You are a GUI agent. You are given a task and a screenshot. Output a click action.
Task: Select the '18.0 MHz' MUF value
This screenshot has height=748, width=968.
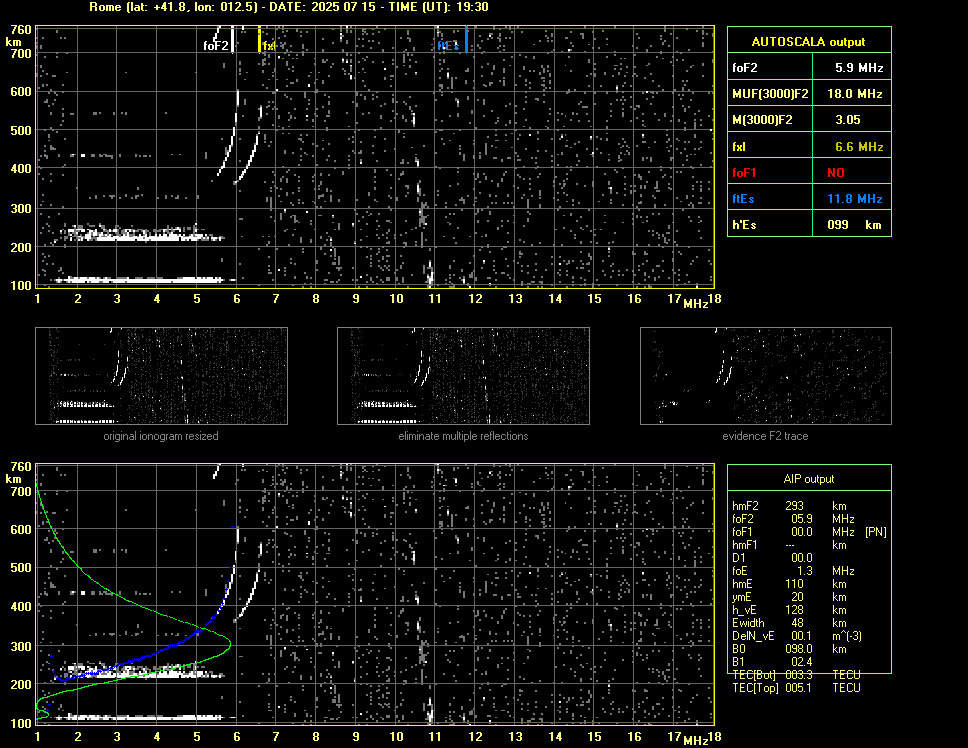[x=854, y=94]
